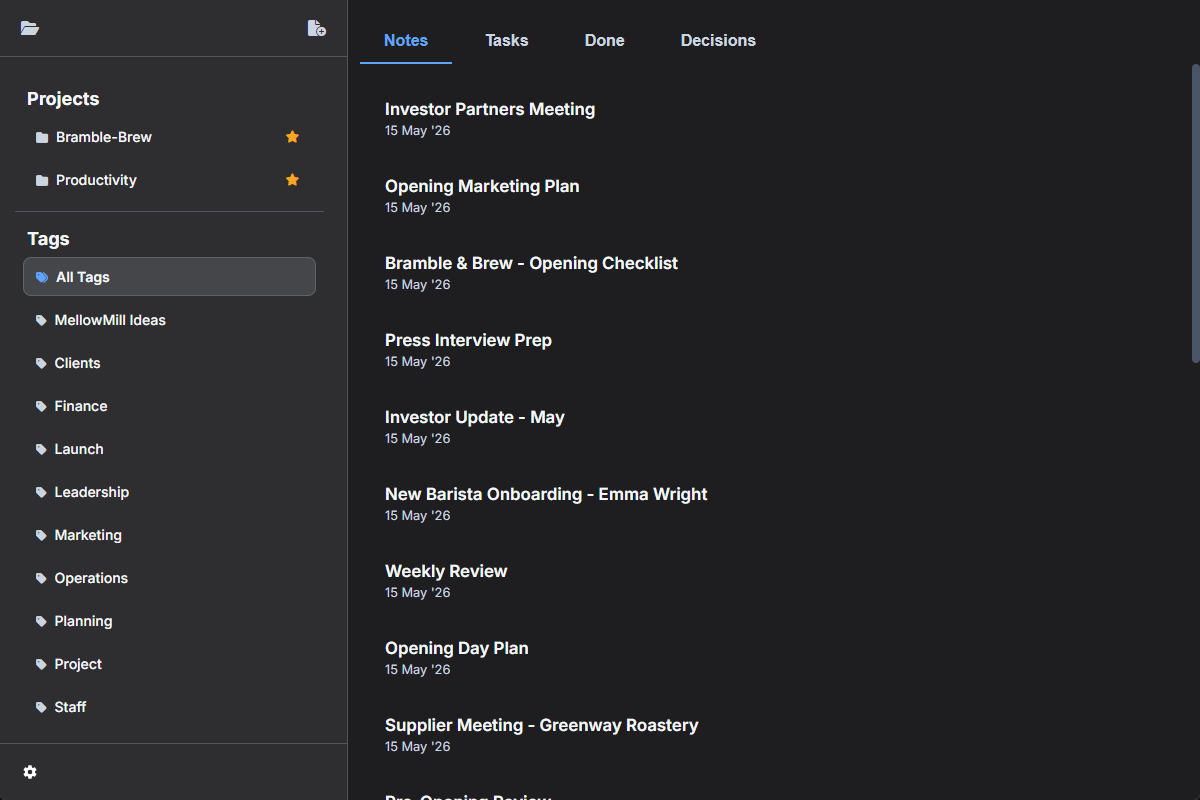Click the Productivity folder icon
This screenshot has width=1200, height=800.
(x=41, y=180)
